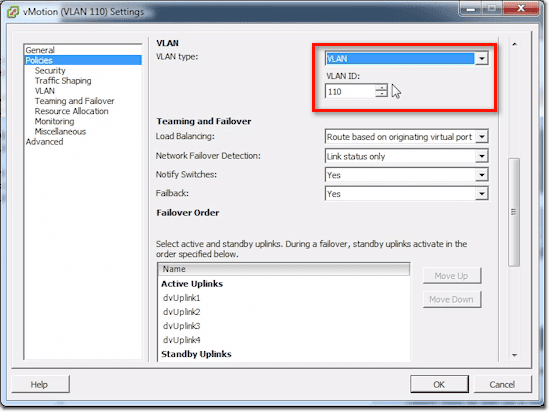
Task: Click into the VLAN ID input field
Action: (350, 91)
